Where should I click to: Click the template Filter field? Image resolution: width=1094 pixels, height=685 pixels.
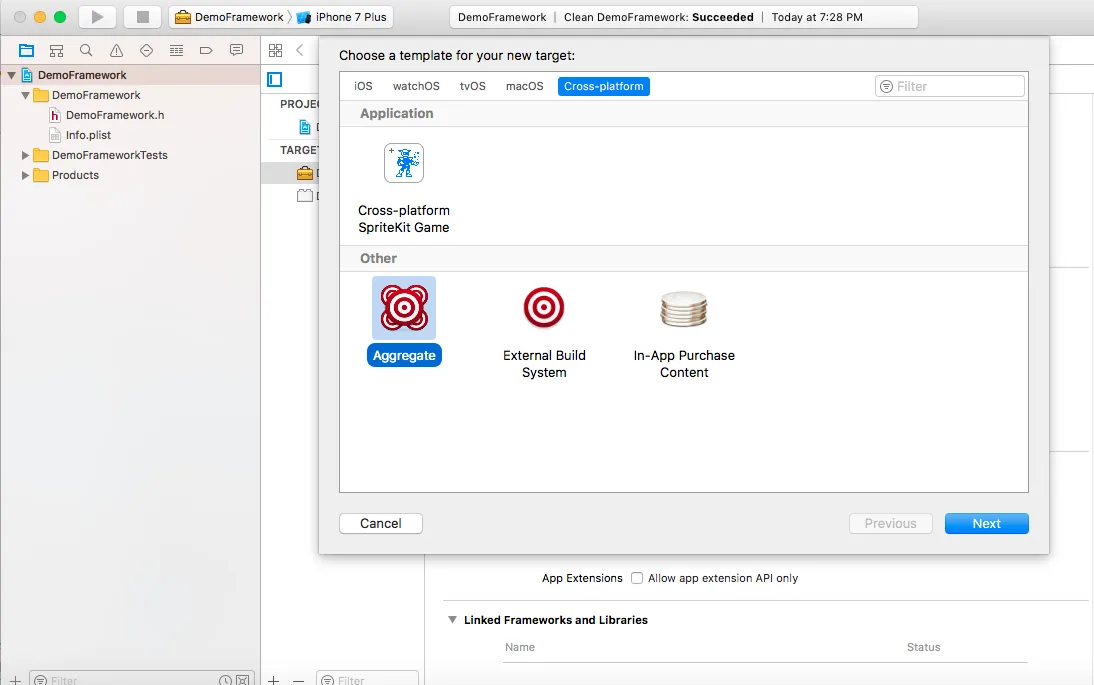tap(950, 86)
